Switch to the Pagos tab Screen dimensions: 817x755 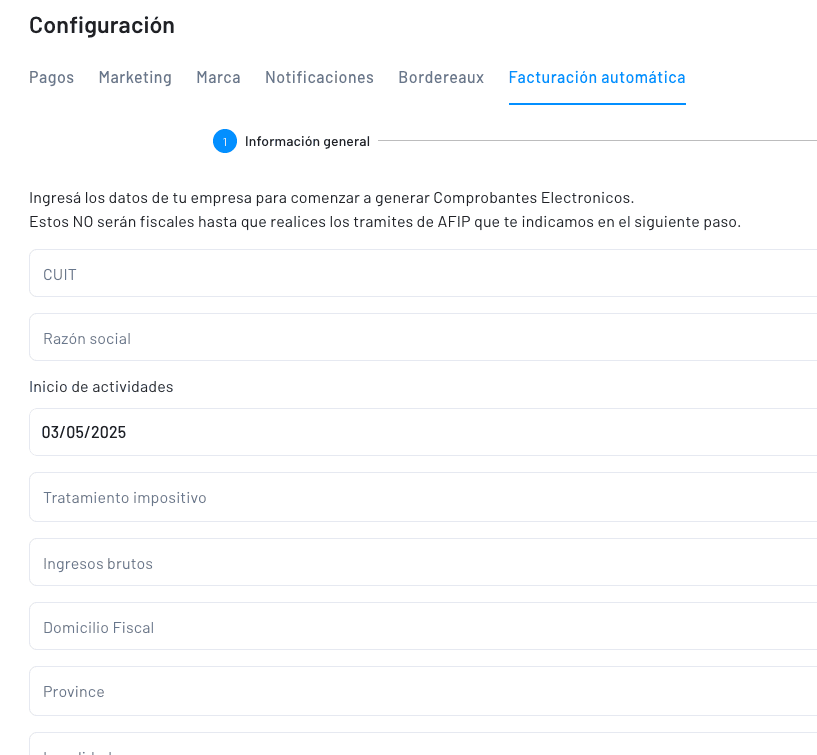click(51, 77)
